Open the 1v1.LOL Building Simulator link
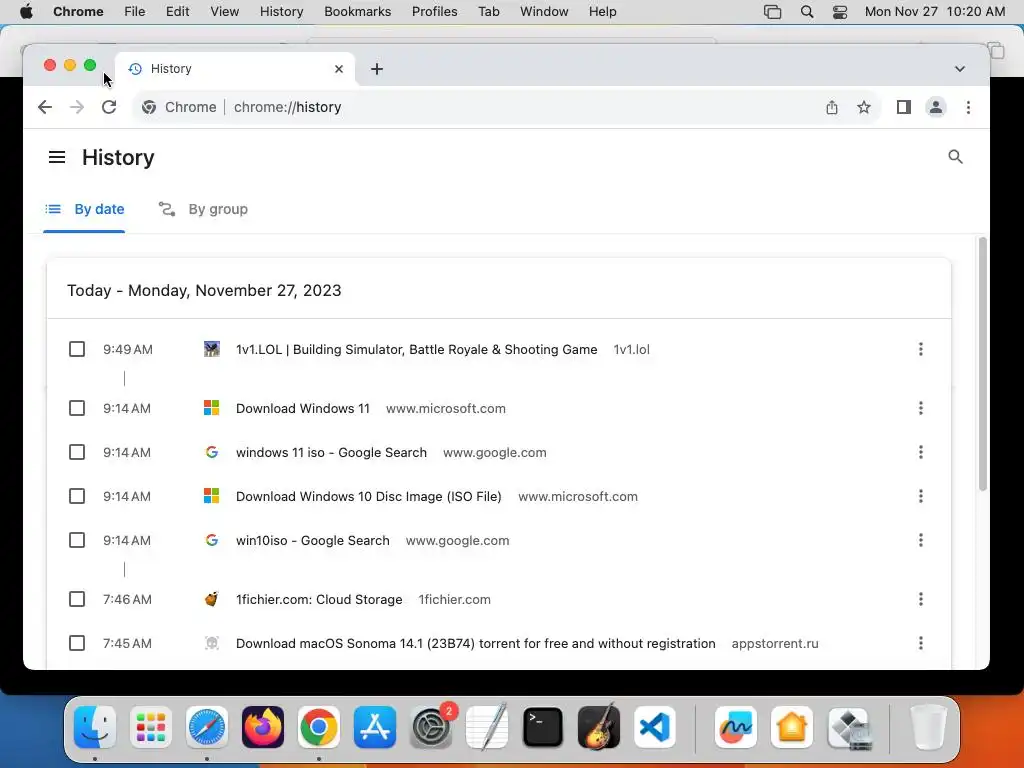The height and width of the screenshot is (768, 1024). coord(417,349)
